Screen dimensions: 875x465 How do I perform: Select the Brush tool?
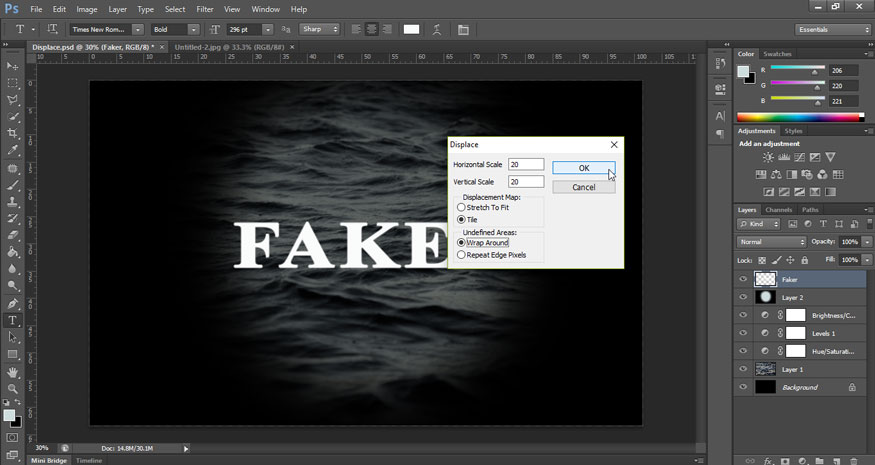coord(12,185)
